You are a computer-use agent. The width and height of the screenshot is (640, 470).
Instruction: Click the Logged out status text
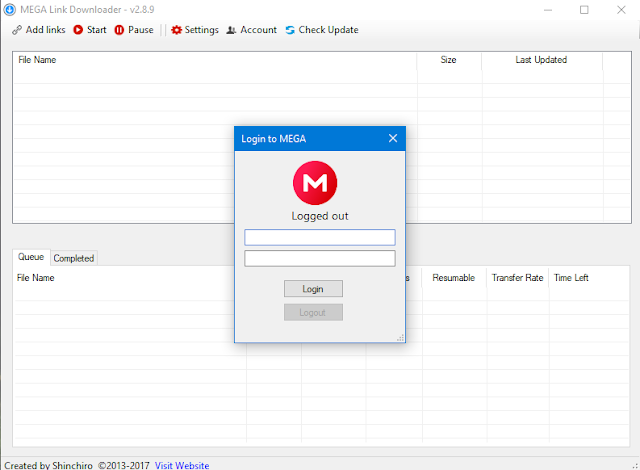[x=320, y=216]
